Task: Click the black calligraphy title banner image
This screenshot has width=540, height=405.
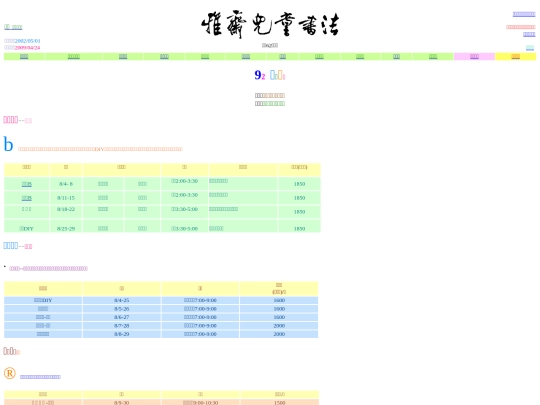Action: pyautogui.click(x=270, y=24)
